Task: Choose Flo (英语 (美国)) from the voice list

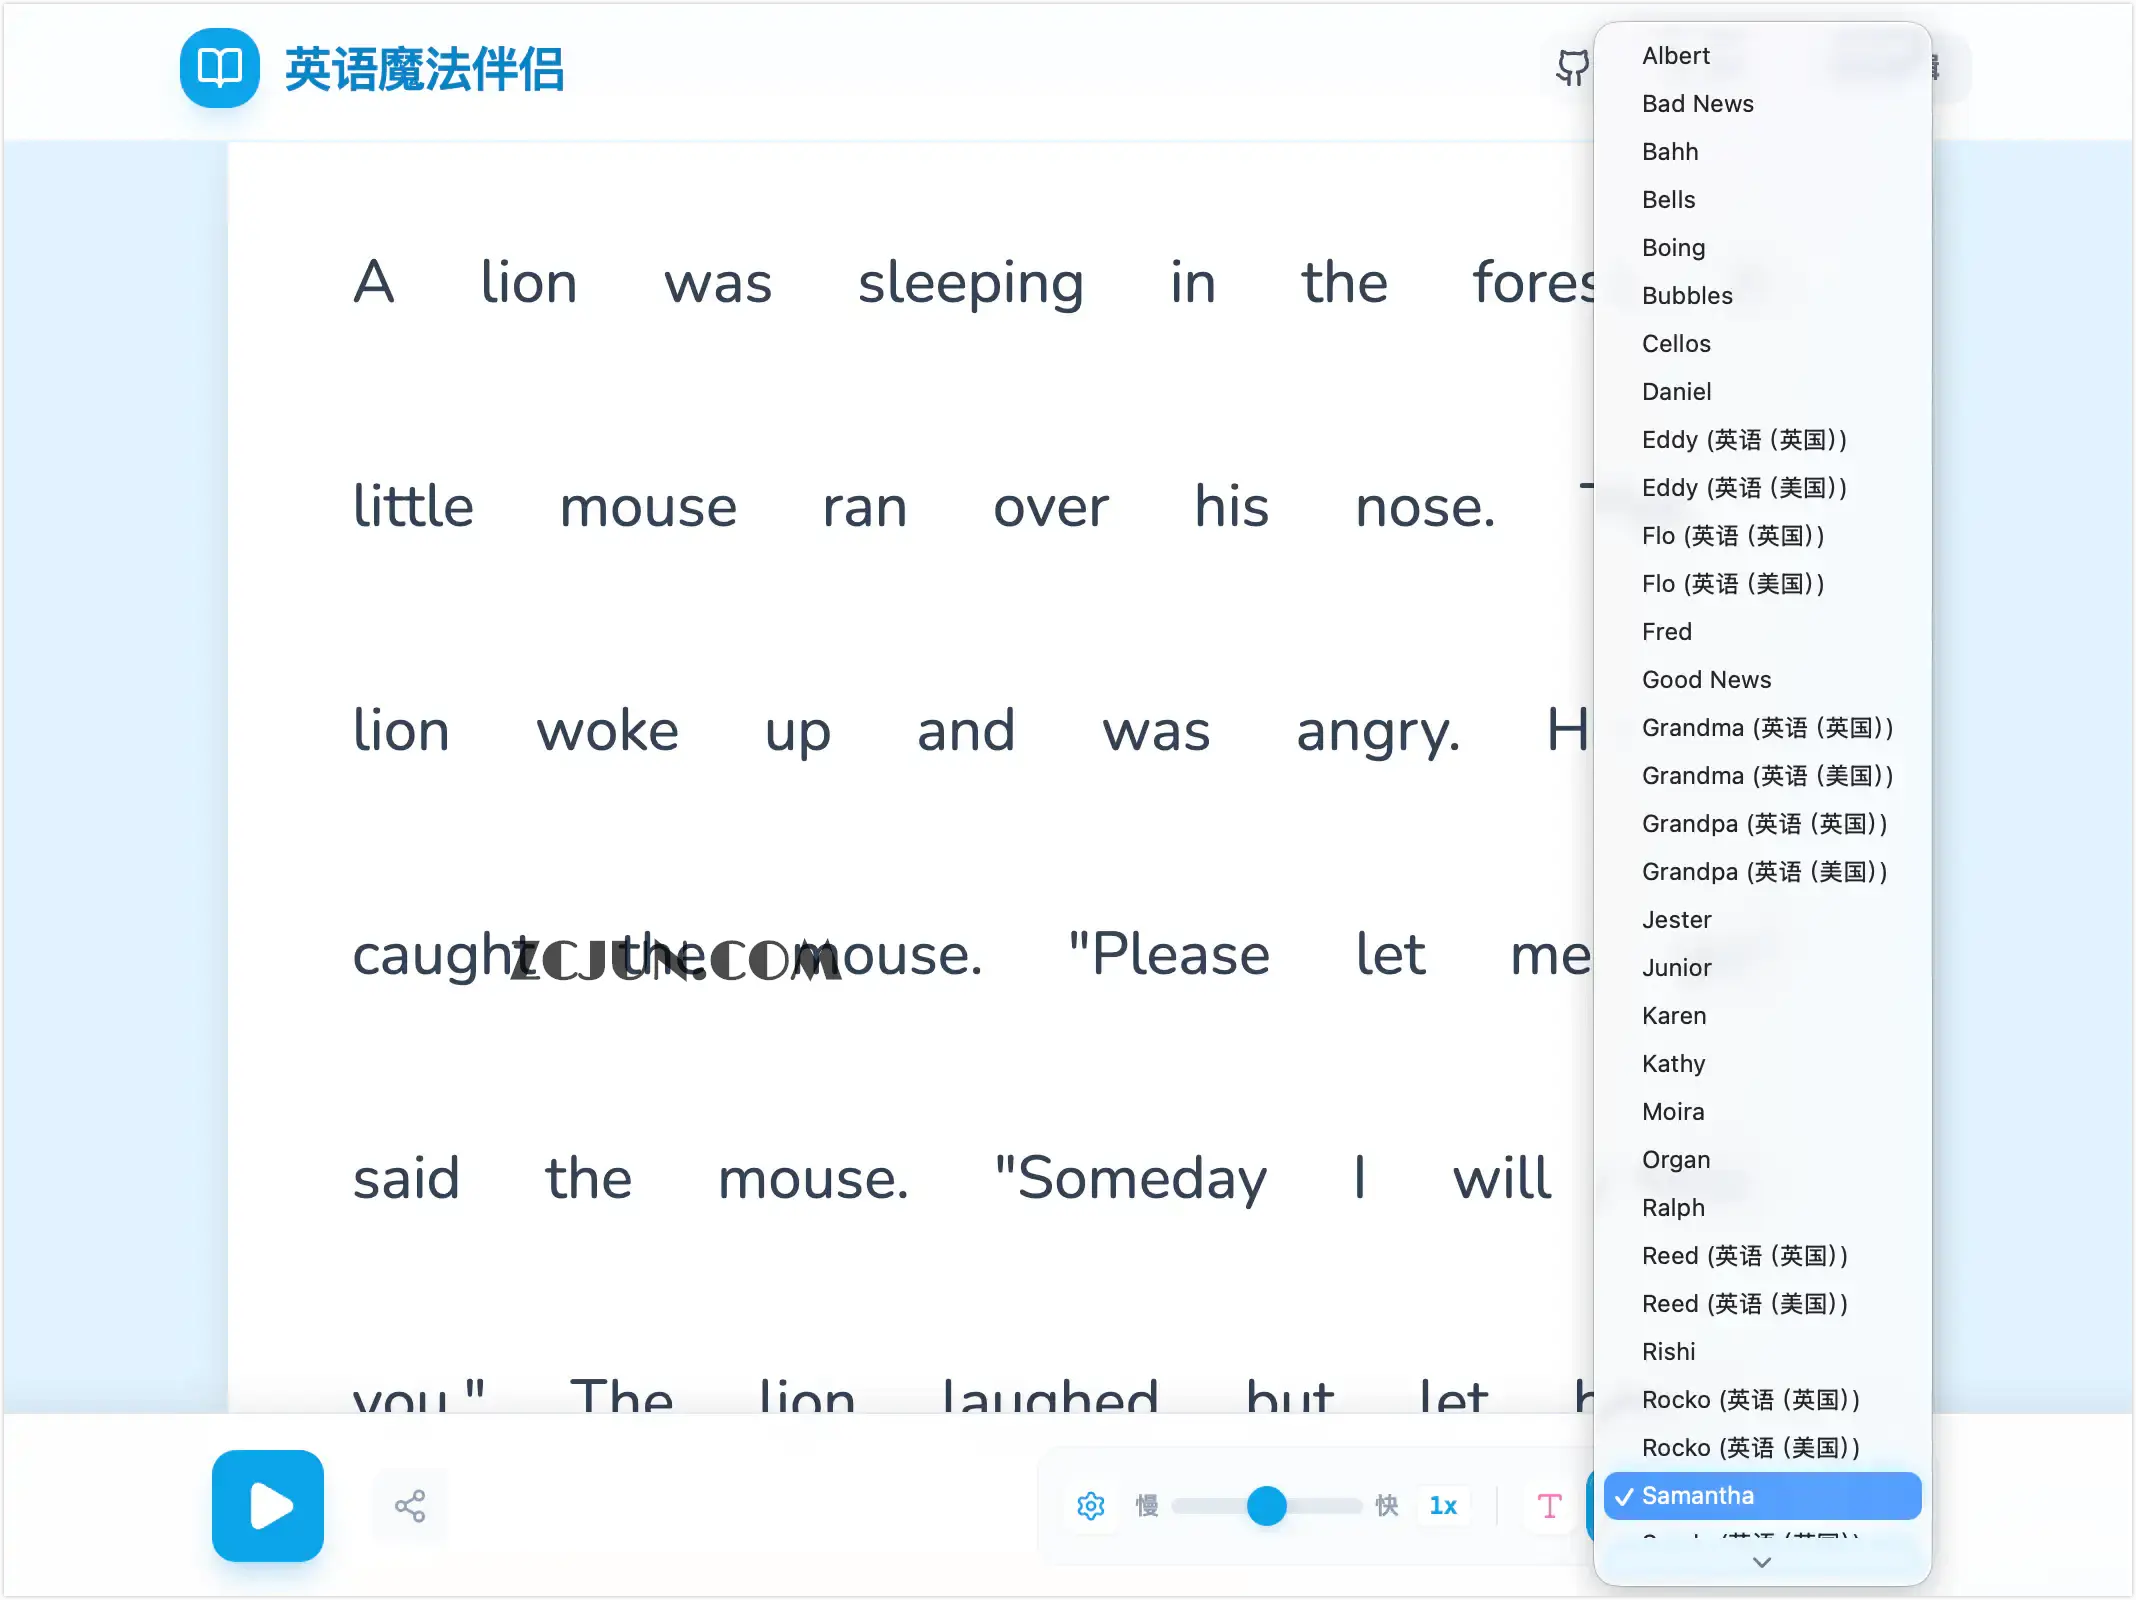Action: pyautogui.click(x=1733, y=583)
